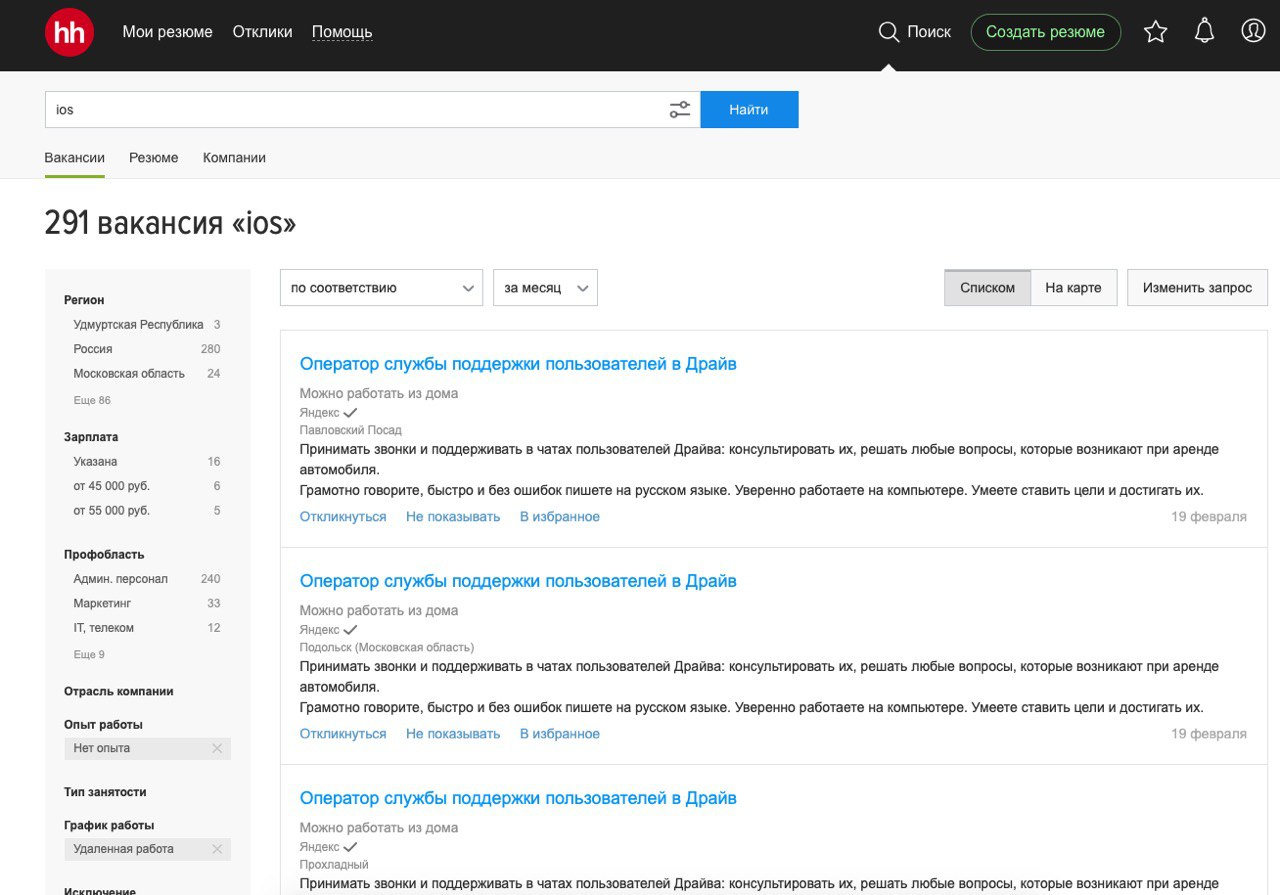Click the hh red logo
1280x895 pixels.
[70, 32]
